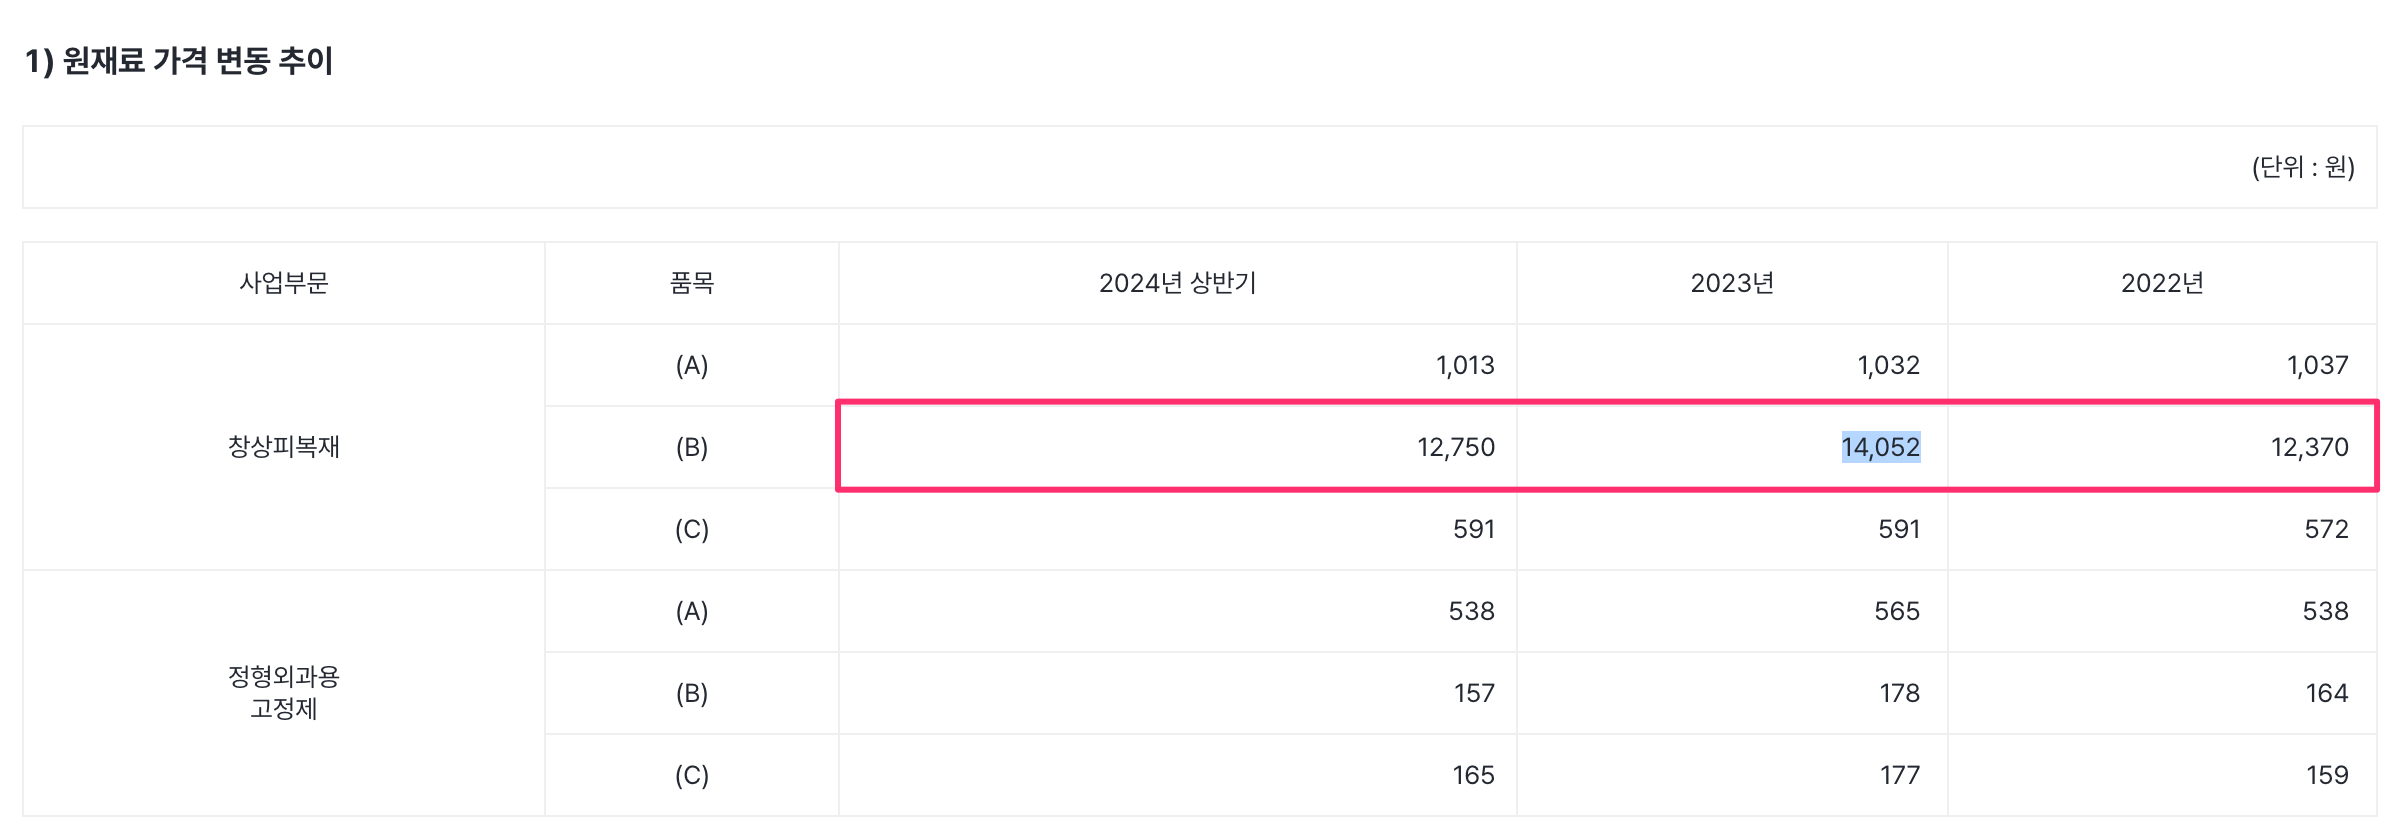Click the (단위 : 원) unit label
Image resolution: width=2394 pixels, height=832 pixels.
coord(2302,167)
